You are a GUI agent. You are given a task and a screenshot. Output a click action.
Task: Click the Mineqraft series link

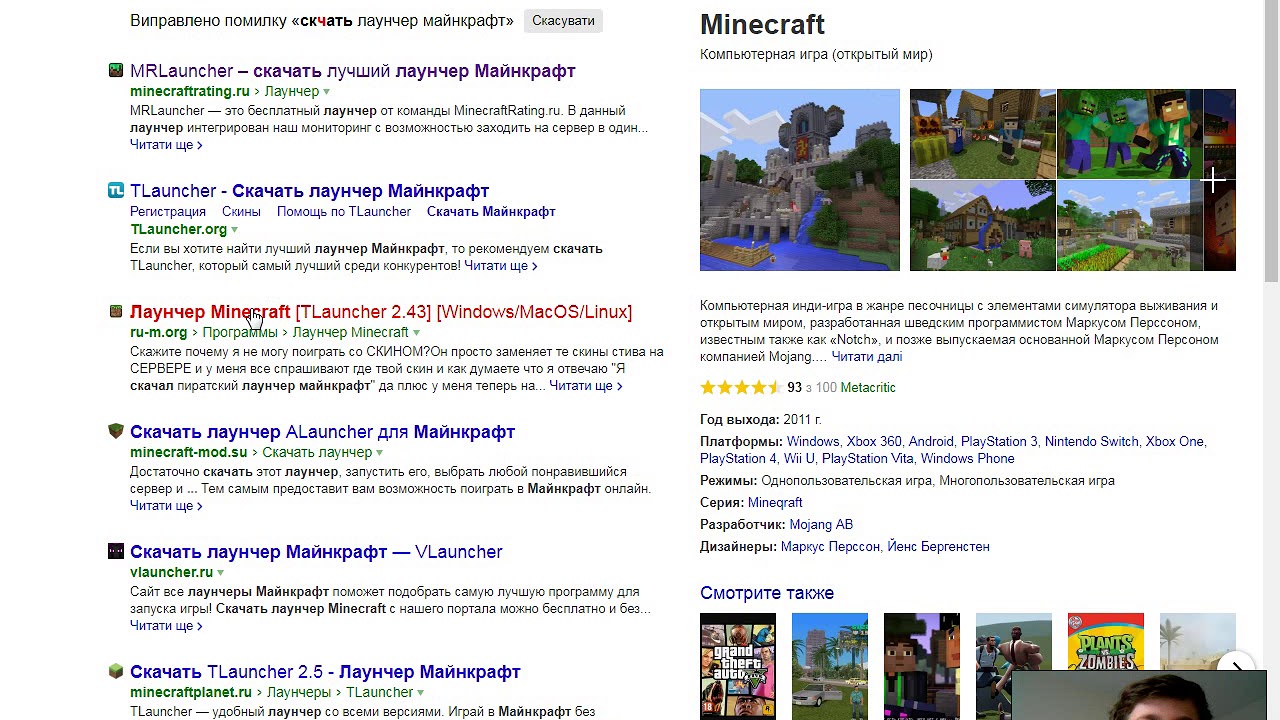point(775,503)
